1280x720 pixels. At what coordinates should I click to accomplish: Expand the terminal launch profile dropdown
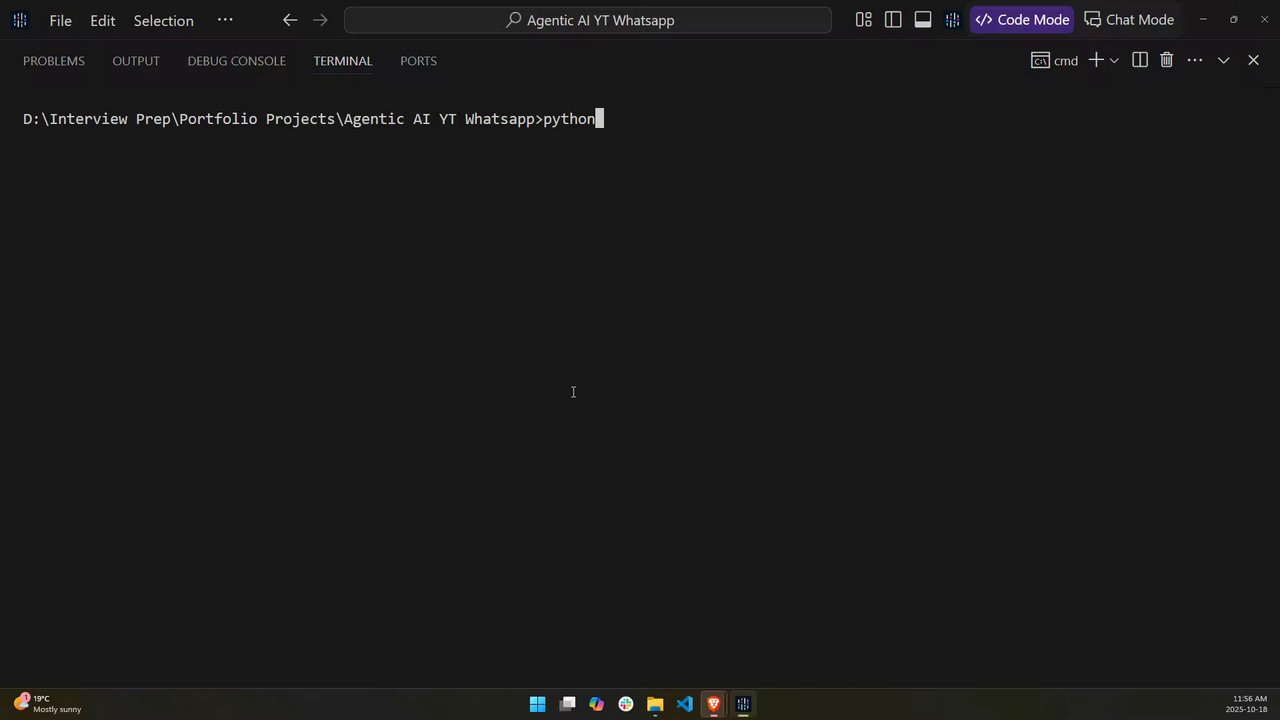click(1114, 61)
